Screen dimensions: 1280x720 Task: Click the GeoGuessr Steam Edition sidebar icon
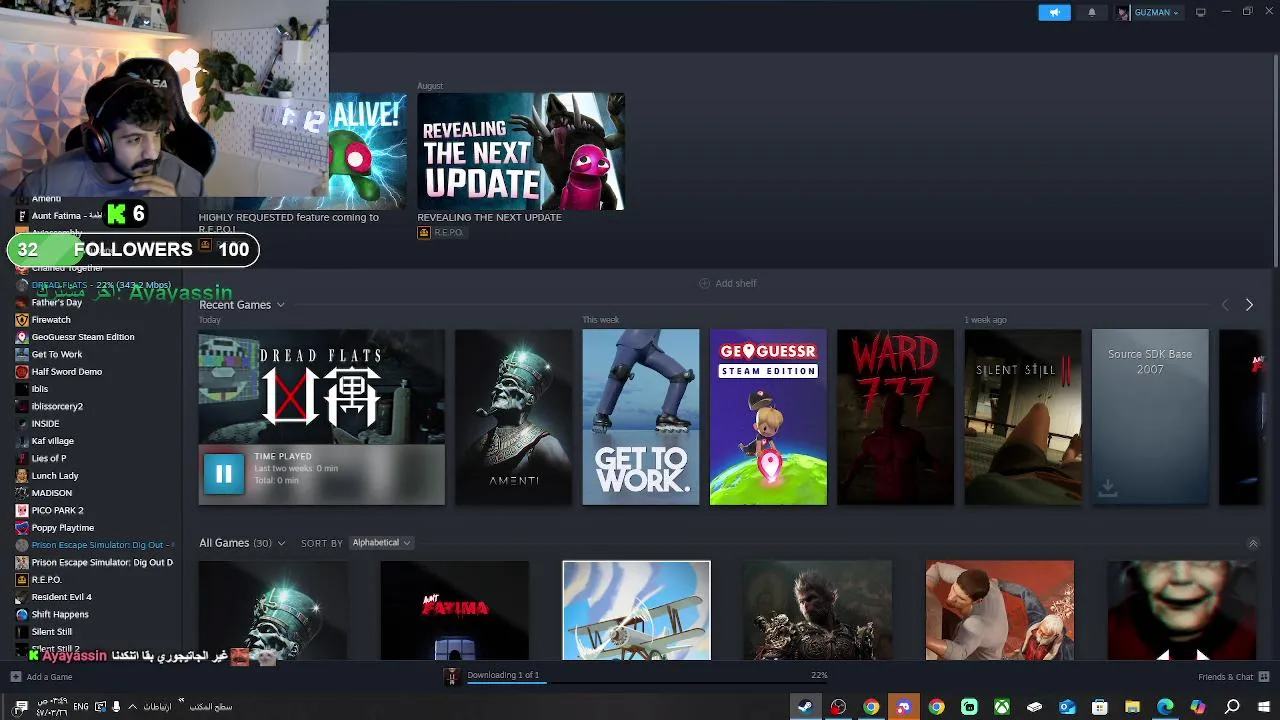coord(22,337)
